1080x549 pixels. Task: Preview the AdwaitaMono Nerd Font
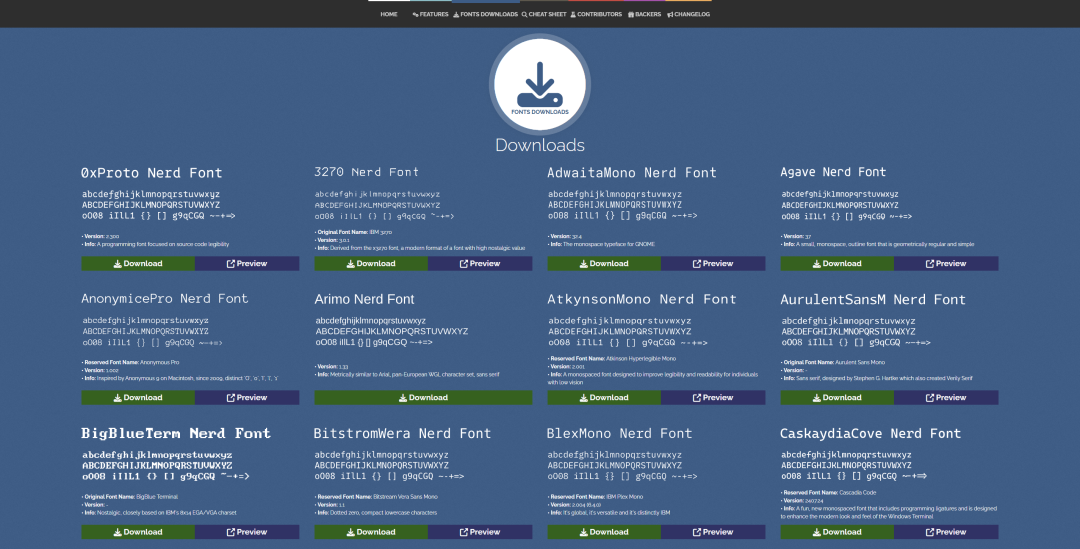[x=713, y=264]
